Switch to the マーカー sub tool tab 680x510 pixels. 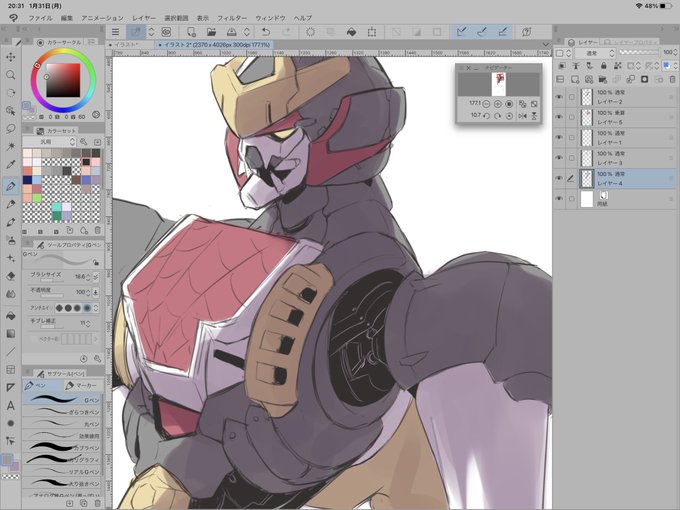(x=82, y=385)
